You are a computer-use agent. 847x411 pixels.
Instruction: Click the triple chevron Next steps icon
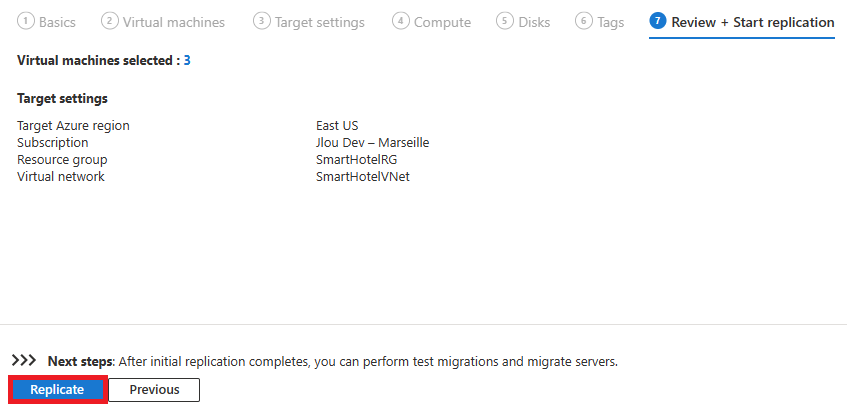(x=24, y=360)
